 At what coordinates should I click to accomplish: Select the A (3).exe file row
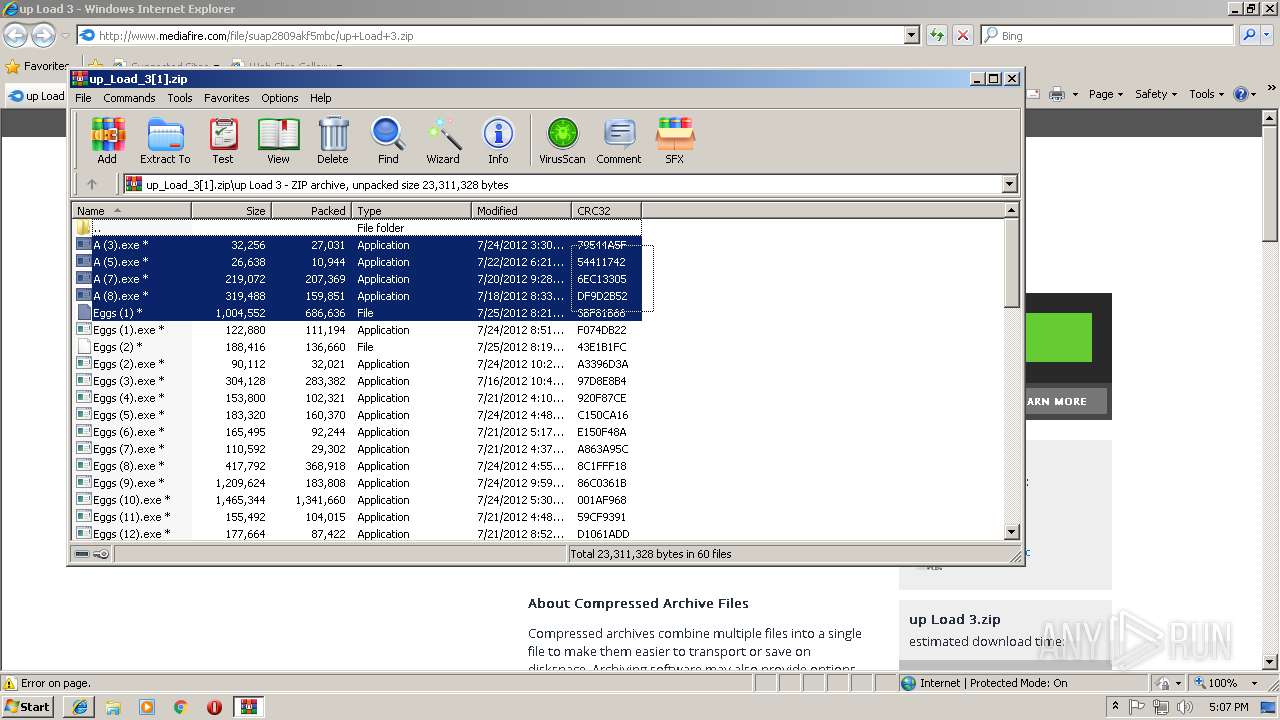pos(357,245)
